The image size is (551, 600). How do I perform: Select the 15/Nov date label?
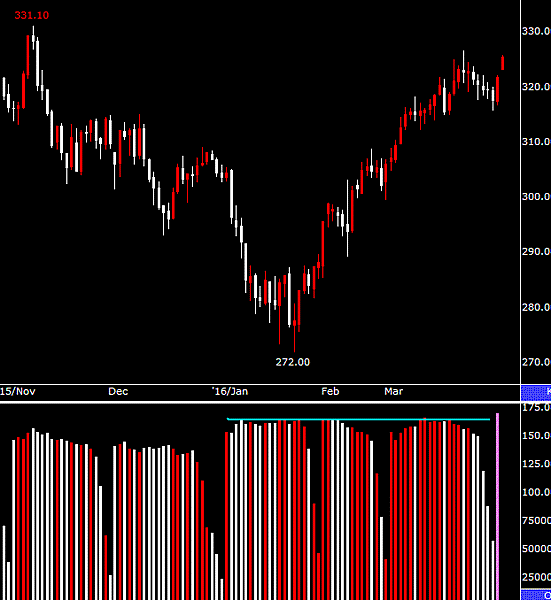pos(18,391)
